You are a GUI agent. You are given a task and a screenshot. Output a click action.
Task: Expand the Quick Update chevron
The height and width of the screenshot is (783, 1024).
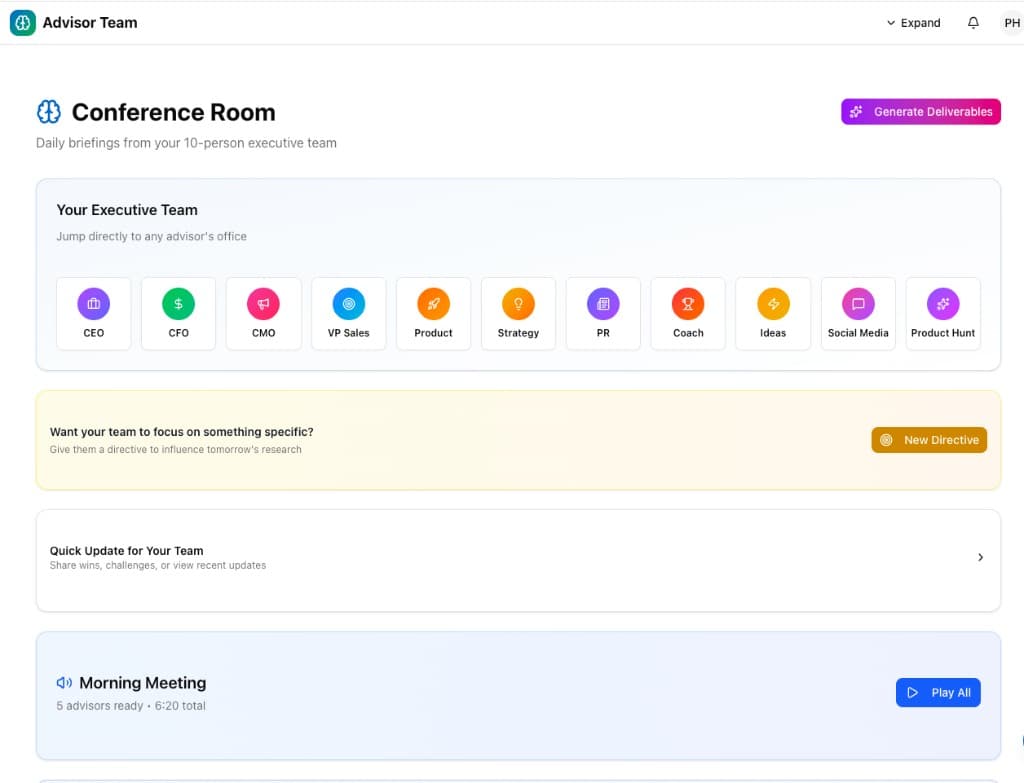980,557
